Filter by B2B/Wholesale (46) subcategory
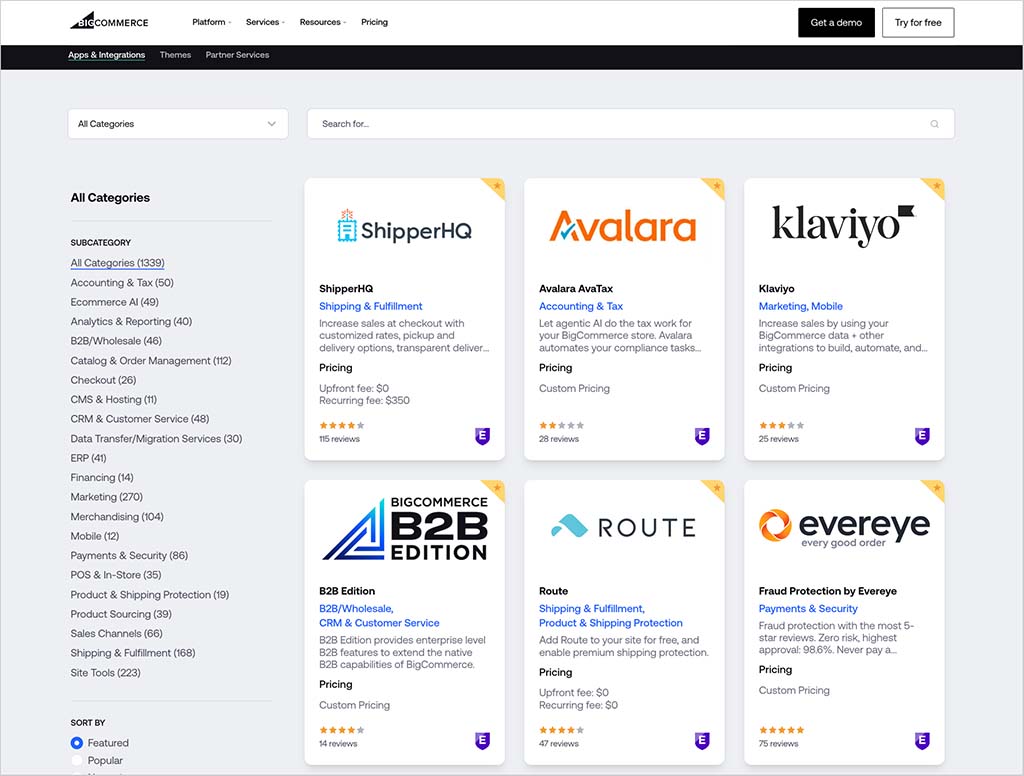This screenshot has height=776, width=1024. tap(116, 341)
